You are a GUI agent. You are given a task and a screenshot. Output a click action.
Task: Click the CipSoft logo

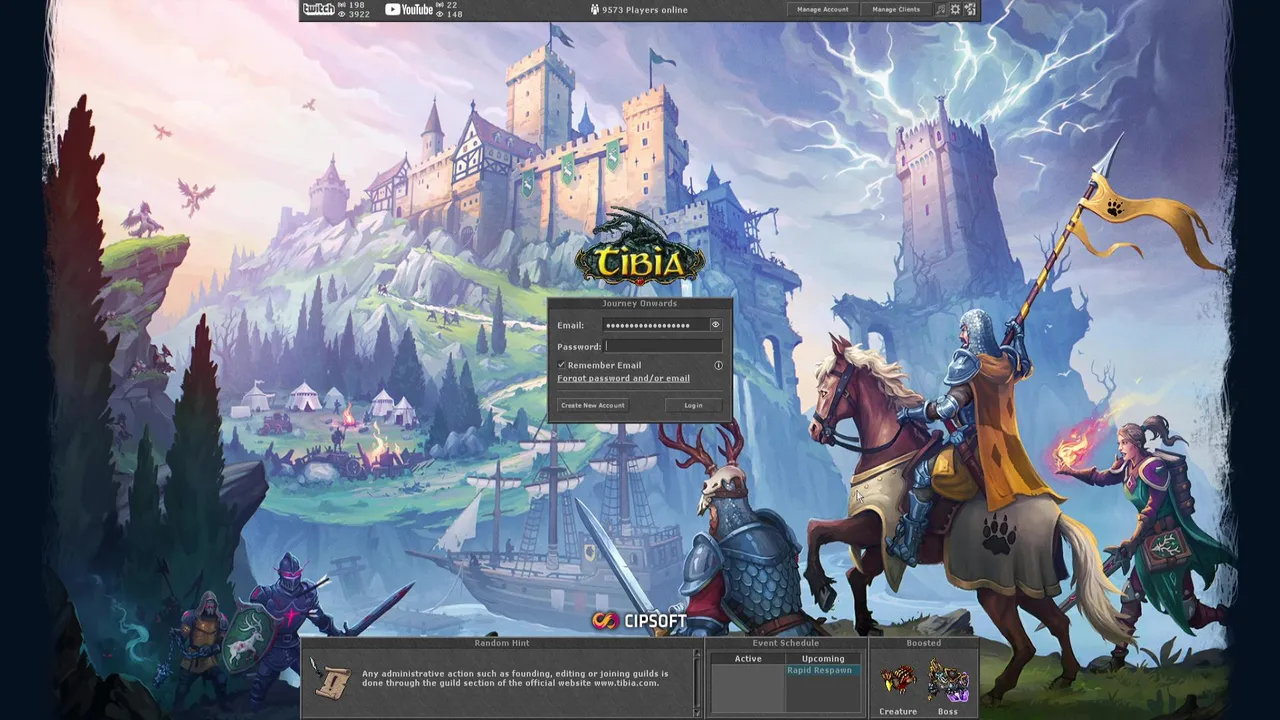click(639, 621)
